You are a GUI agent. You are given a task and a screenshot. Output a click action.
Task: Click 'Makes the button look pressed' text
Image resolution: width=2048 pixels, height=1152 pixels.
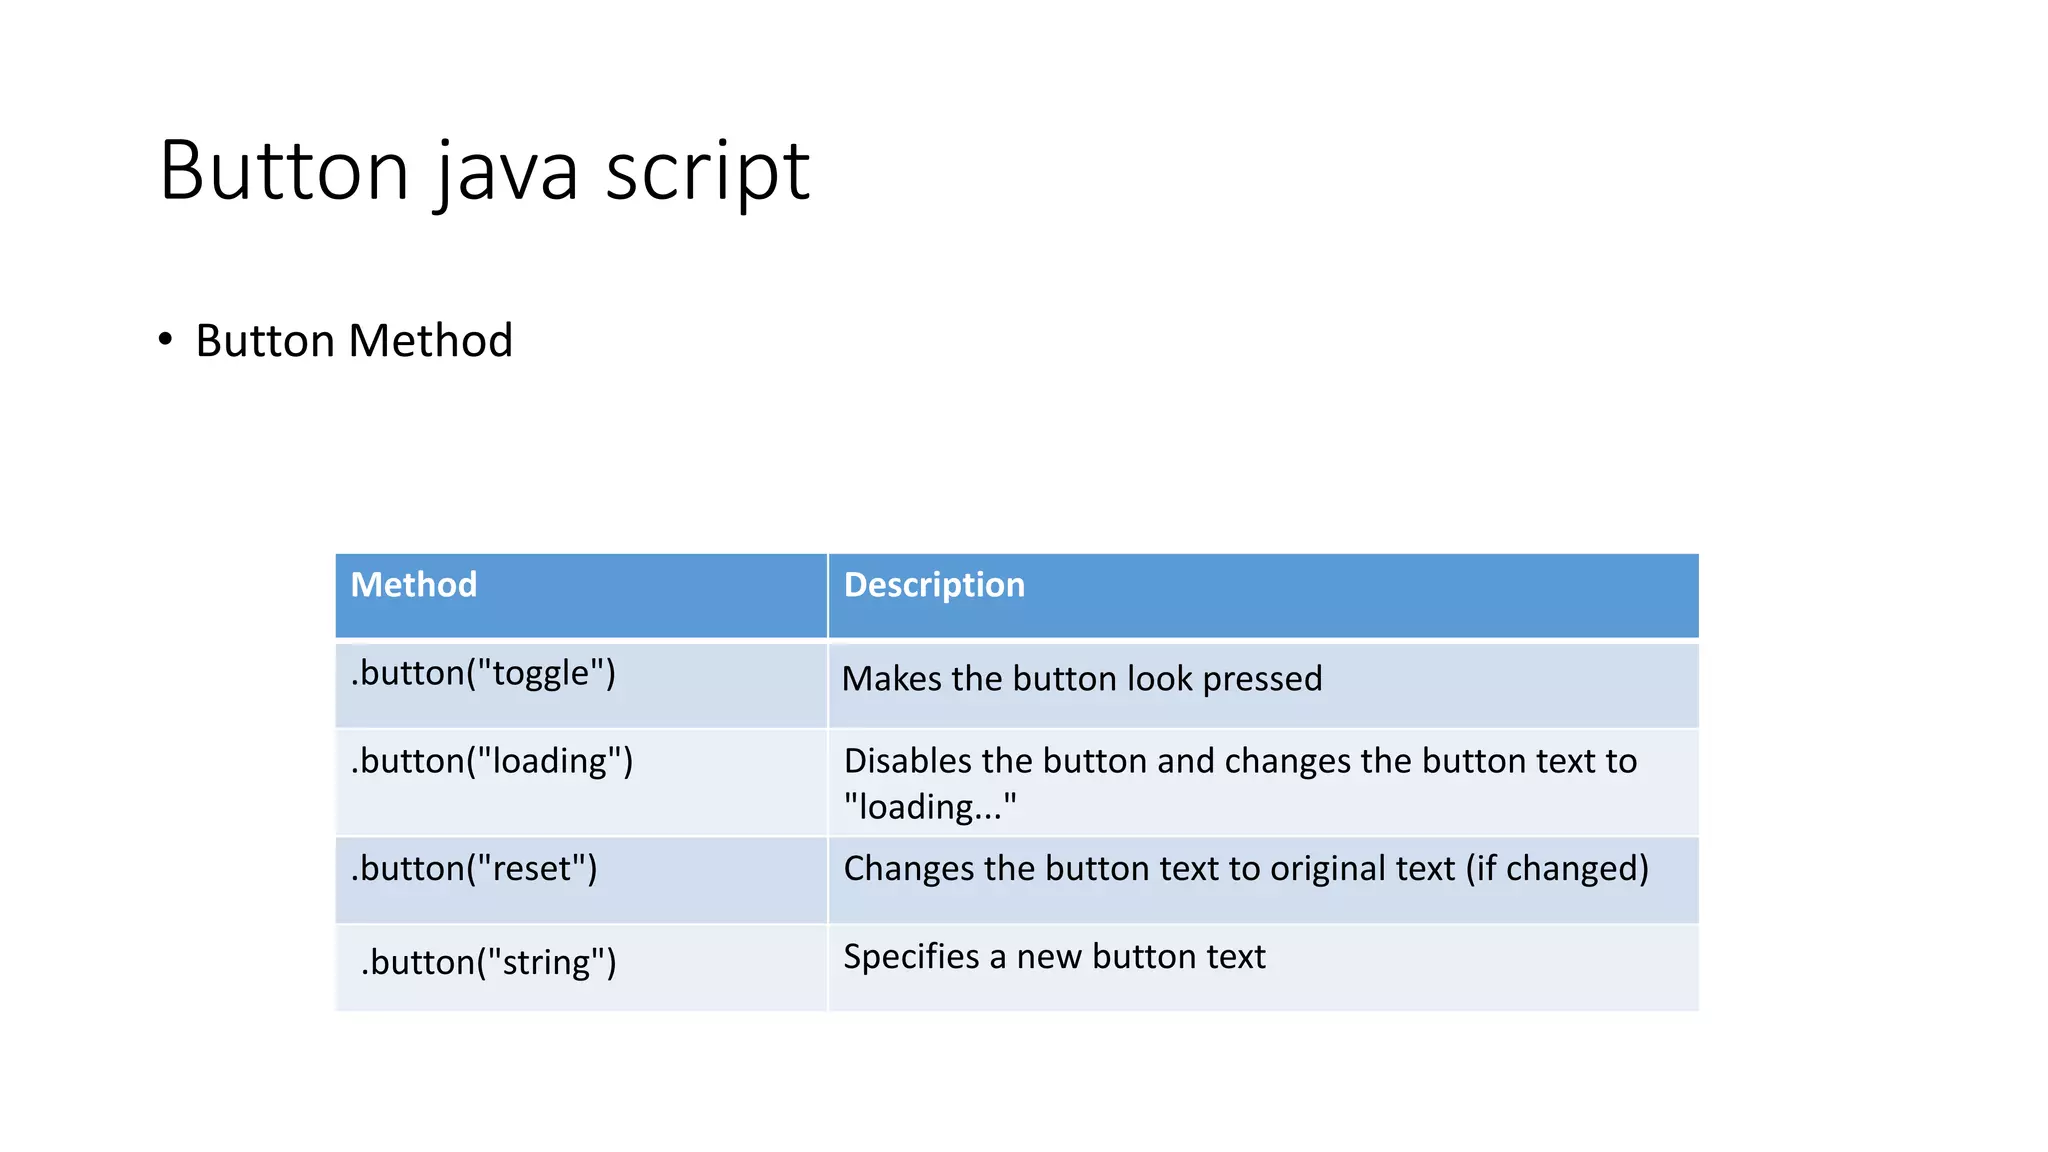[1082, 679]
